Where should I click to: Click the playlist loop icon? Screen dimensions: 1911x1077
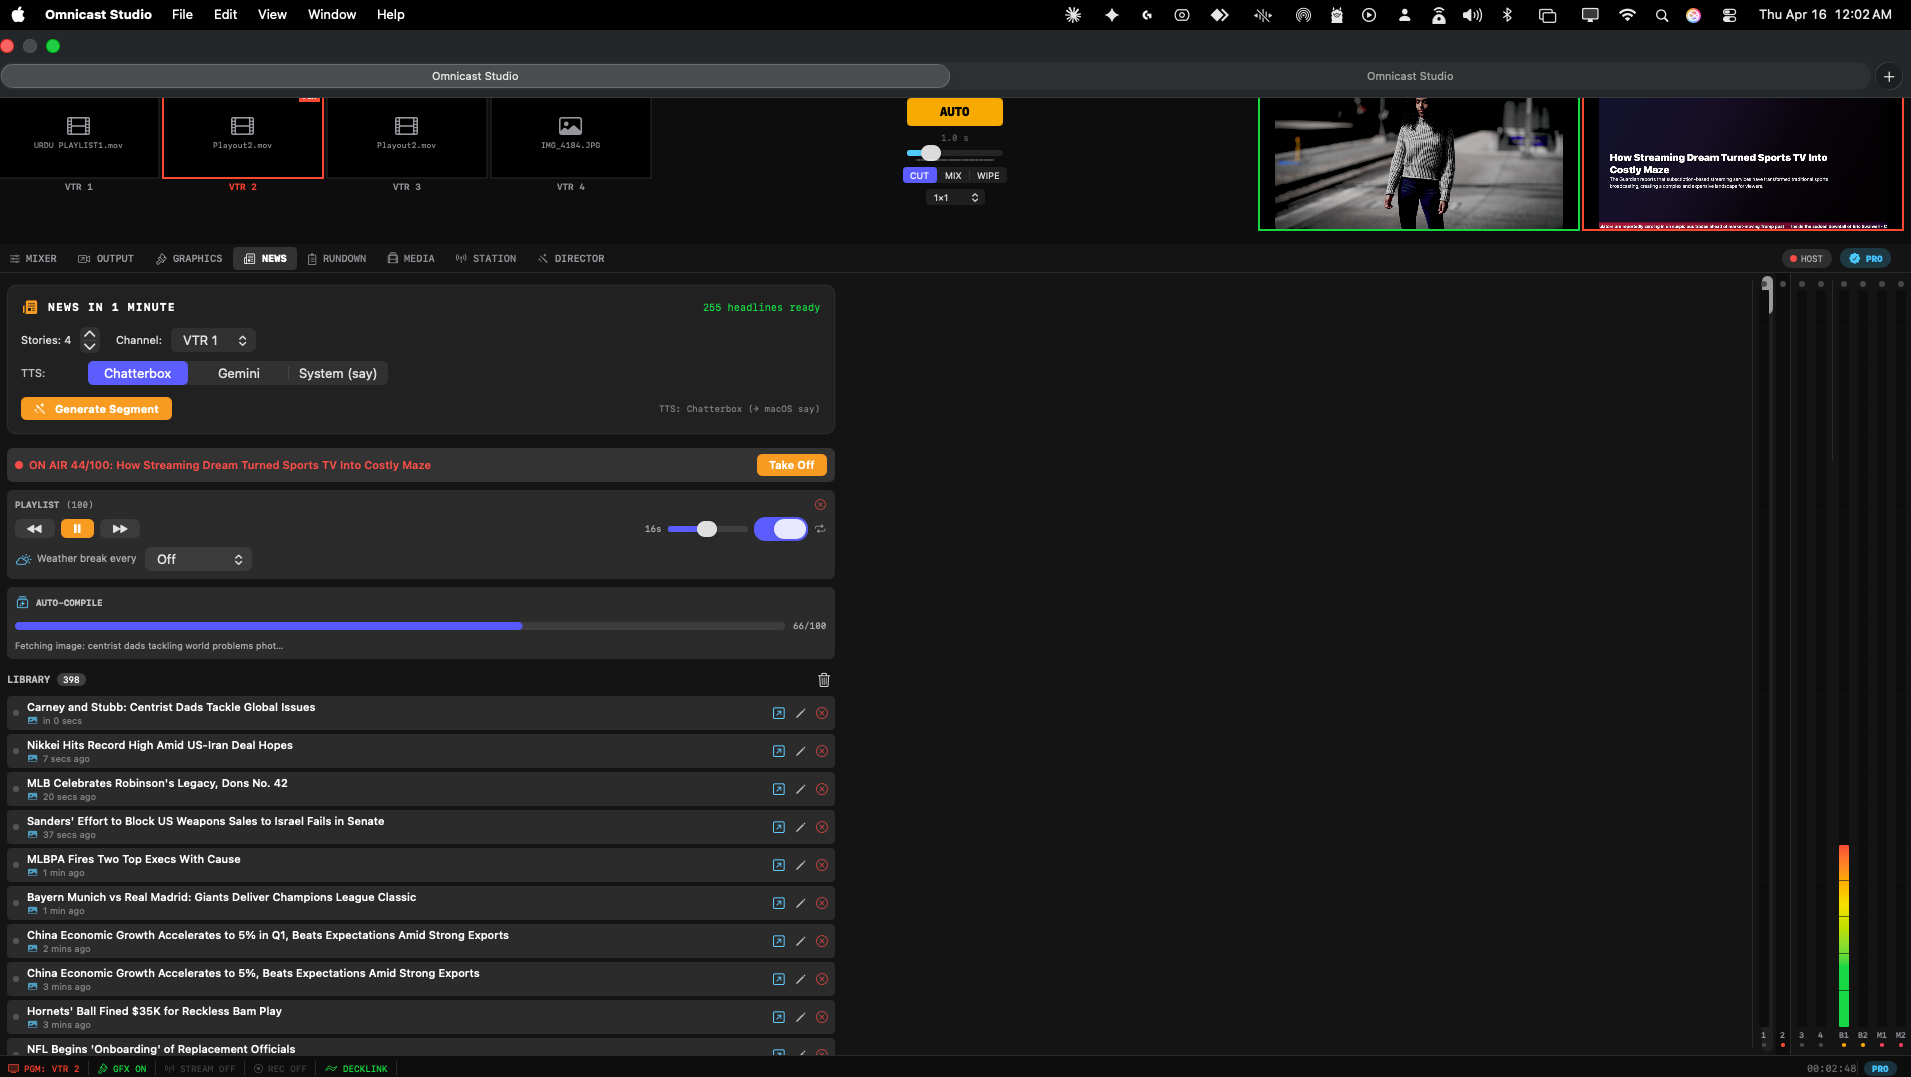pos(820,529)
